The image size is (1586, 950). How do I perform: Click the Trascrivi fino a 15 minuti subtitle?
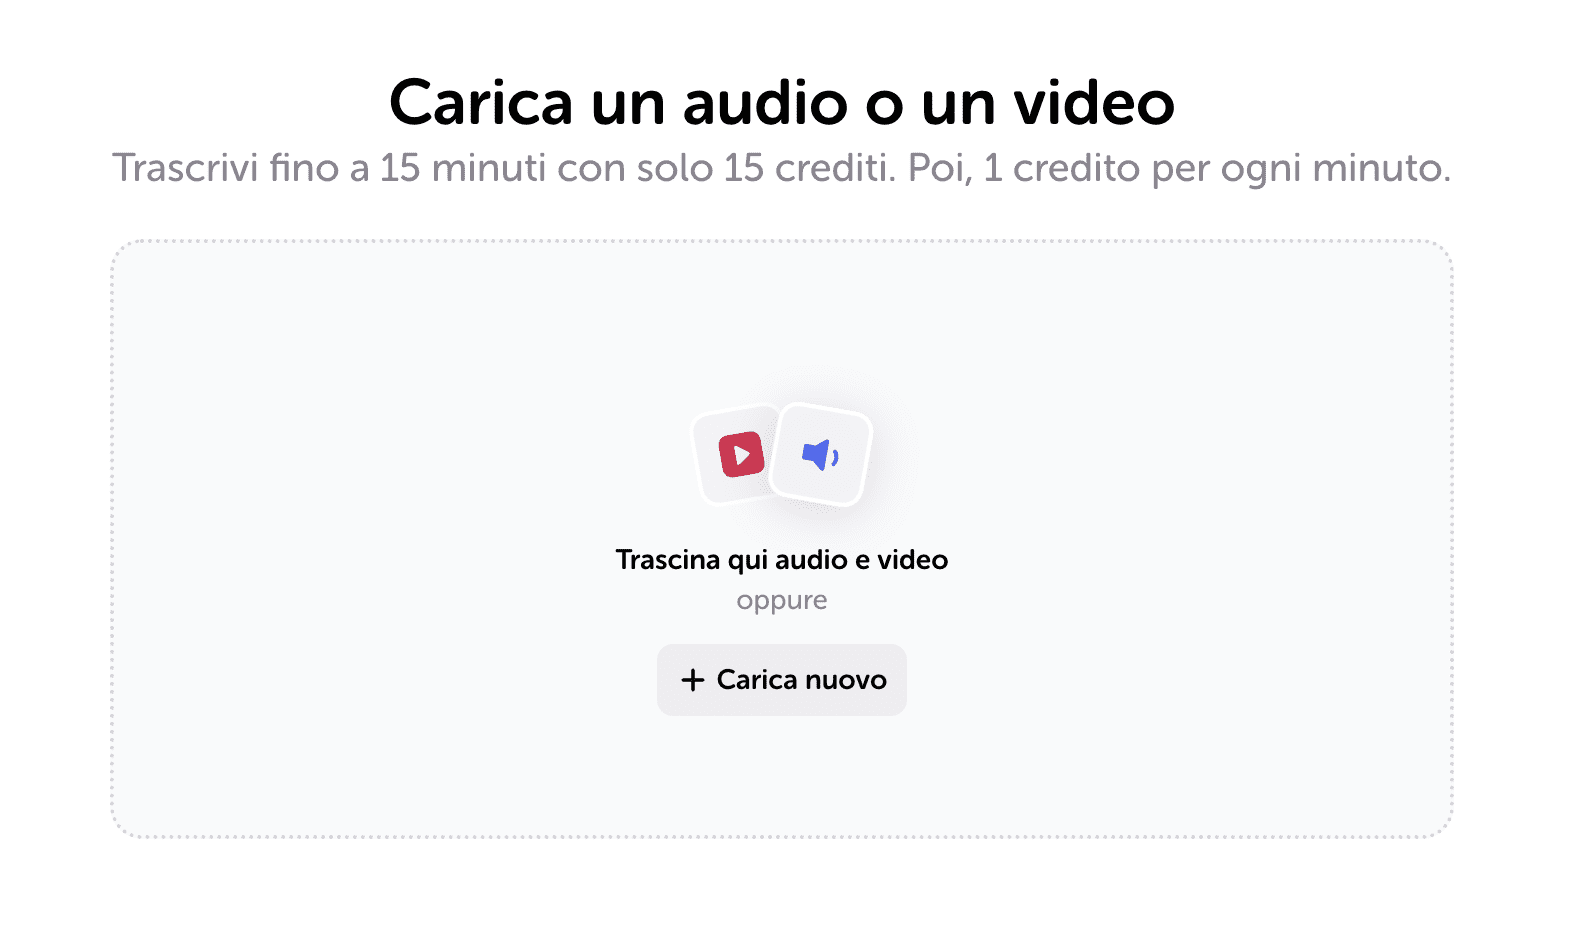pyautogui.click(x=782, y=168)
